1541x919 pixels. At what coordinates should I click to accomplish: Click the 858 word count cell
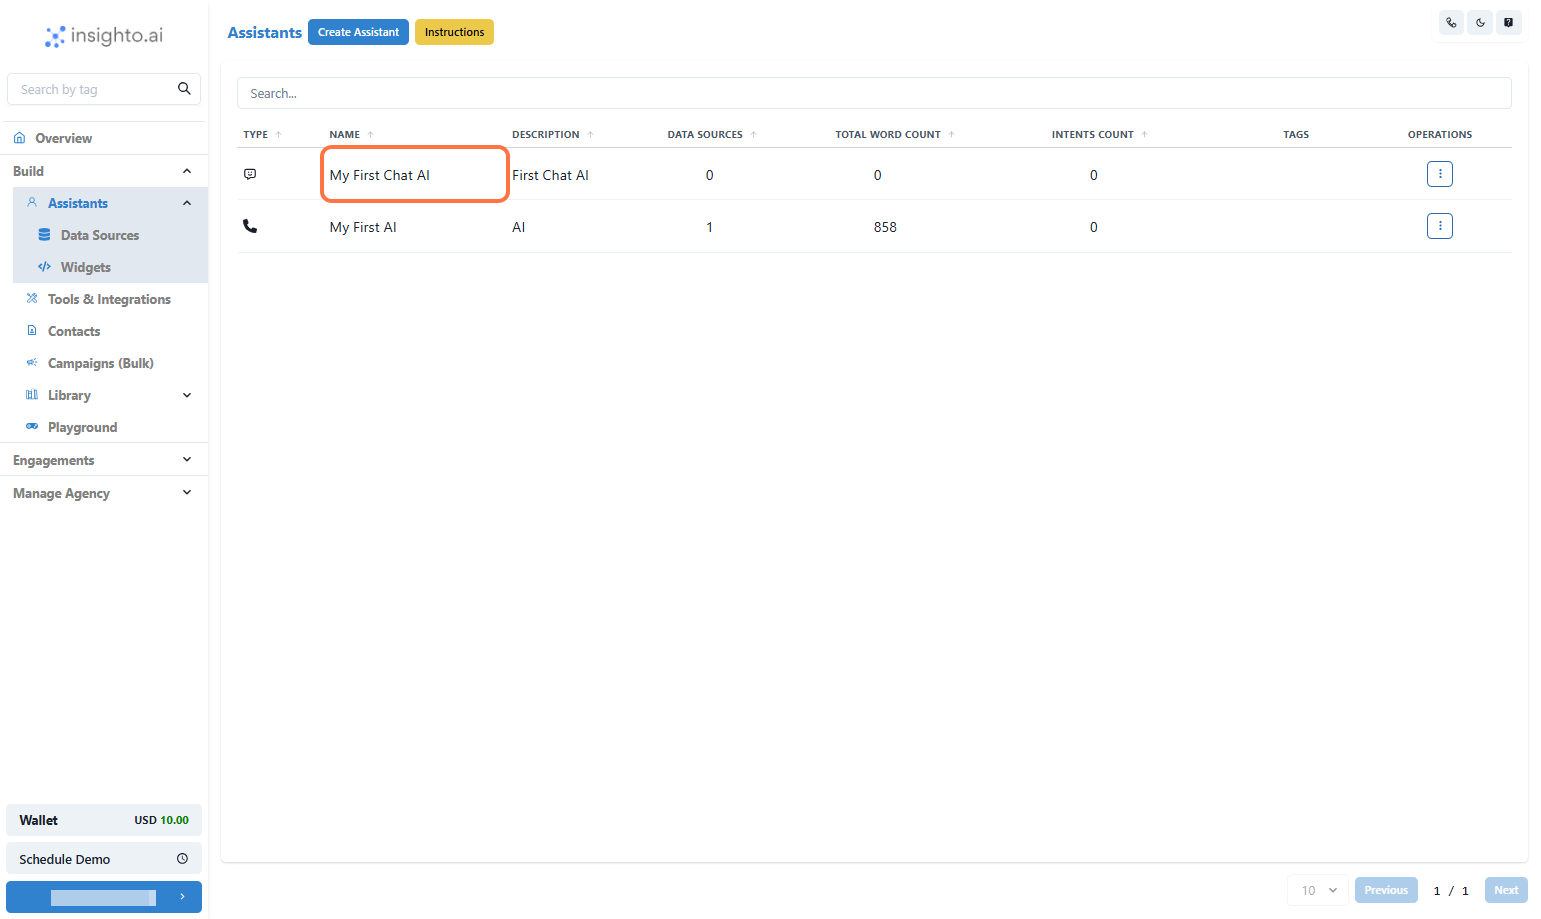885,227
